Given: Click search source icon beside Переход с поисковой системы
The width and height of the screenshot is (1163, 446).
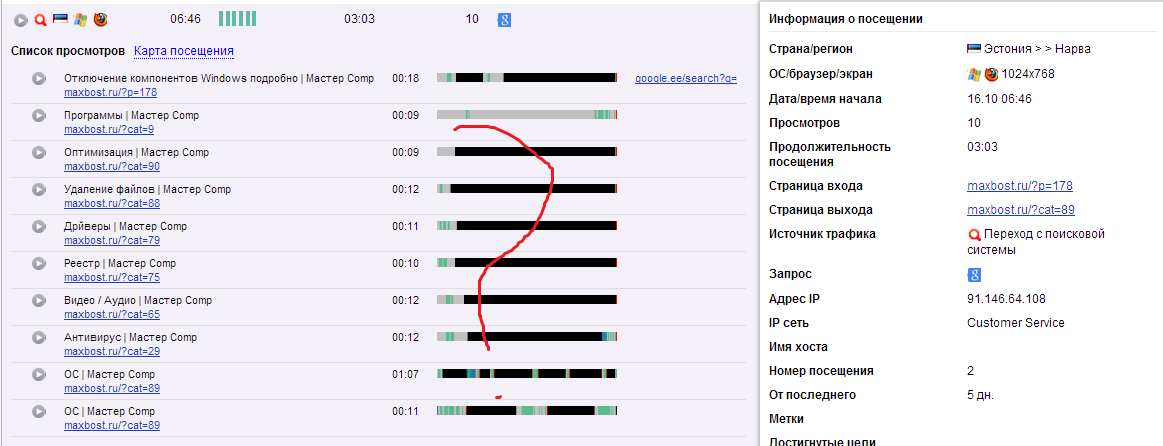Looking at the screenshot, I should pyautogui.click(x=974, y=235).
